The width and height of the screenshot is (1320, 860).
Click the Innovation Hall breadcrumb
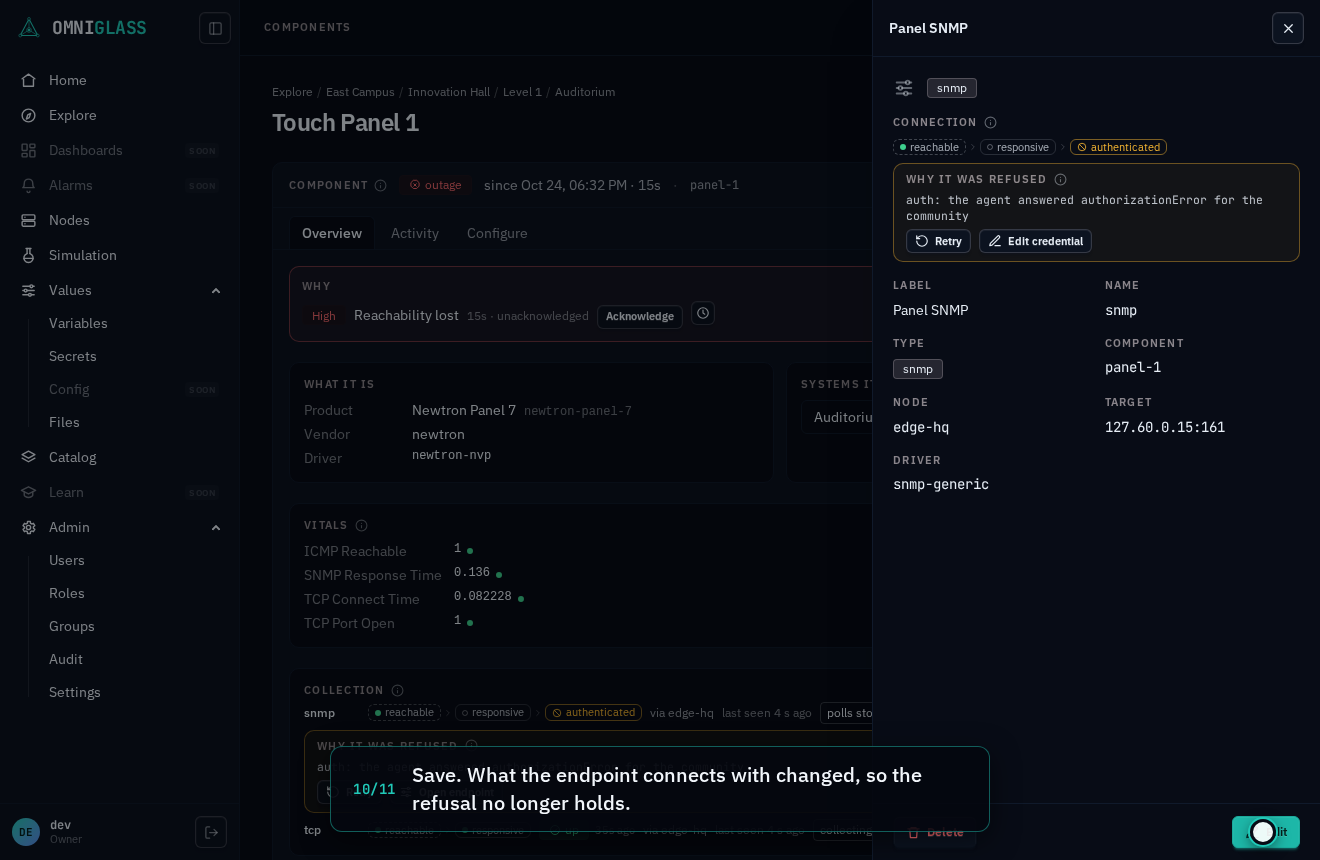click(x=449, y=92)
